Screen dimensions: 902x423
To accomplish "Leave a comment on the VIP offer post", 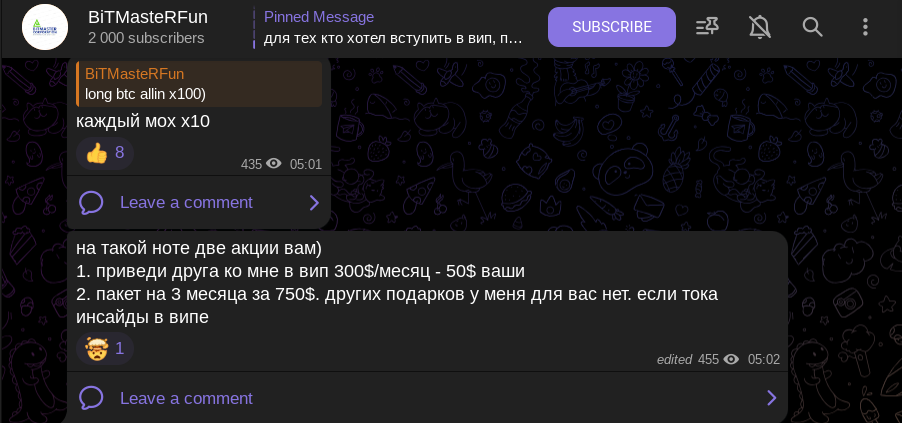I will coord(186,399).
